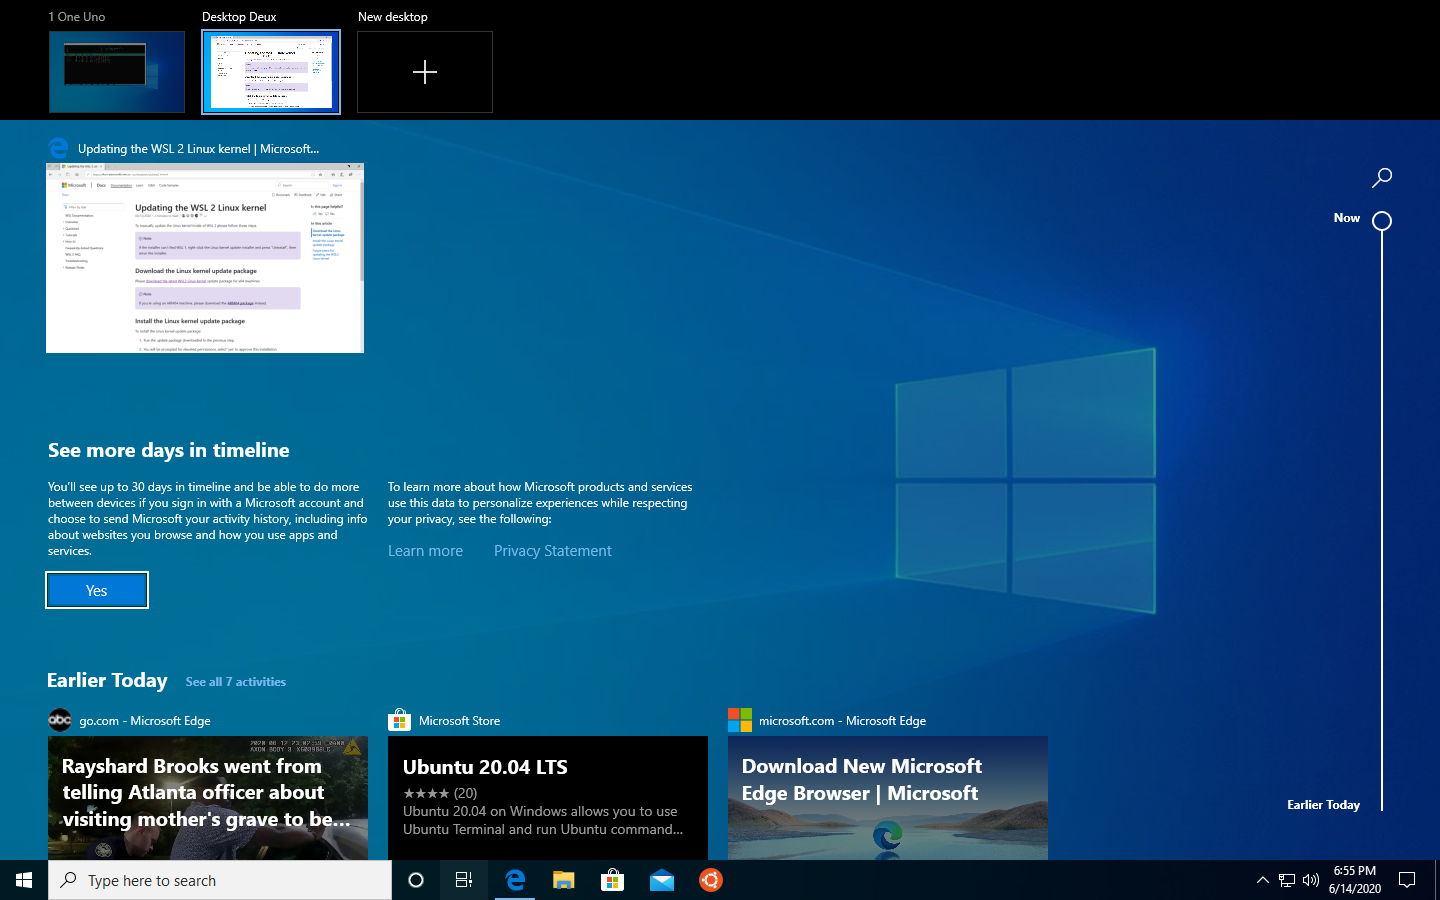Add a new desktop with the plus button
Image resolution: width=1440 pixels, height=900 pixels.
(x=425, y=72)
